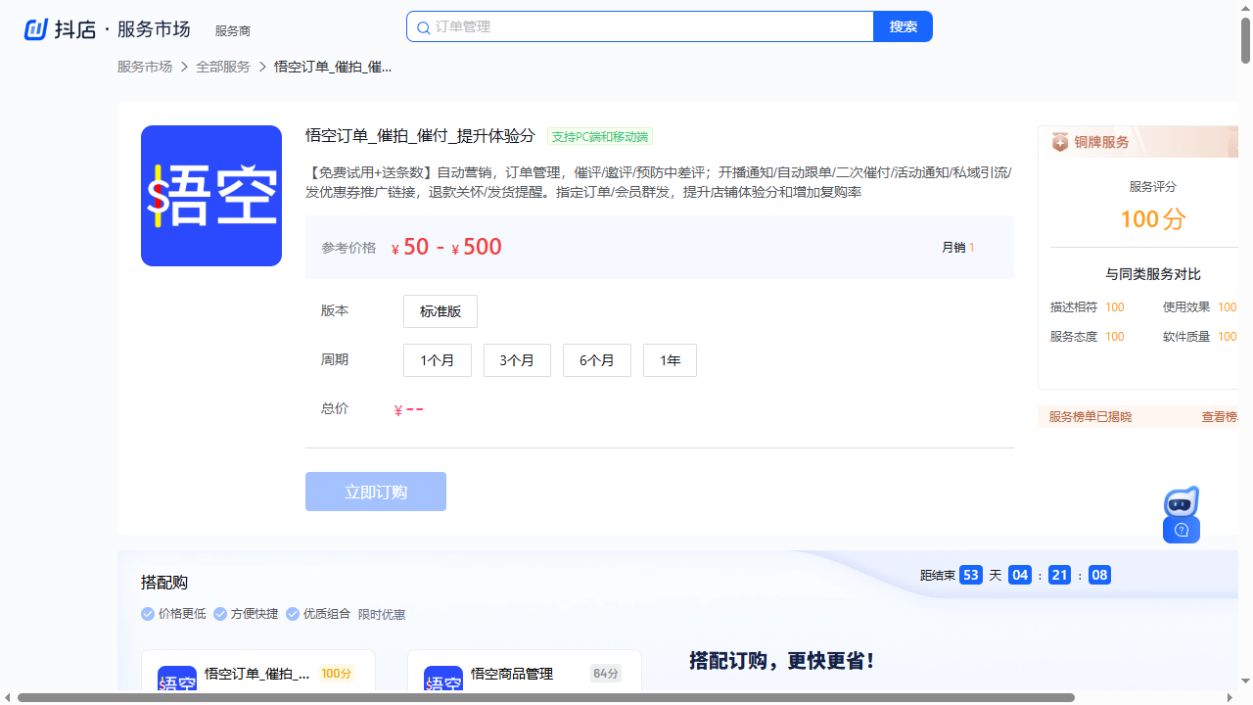Click the 100分 badge on bundle card

coord(336,674)
